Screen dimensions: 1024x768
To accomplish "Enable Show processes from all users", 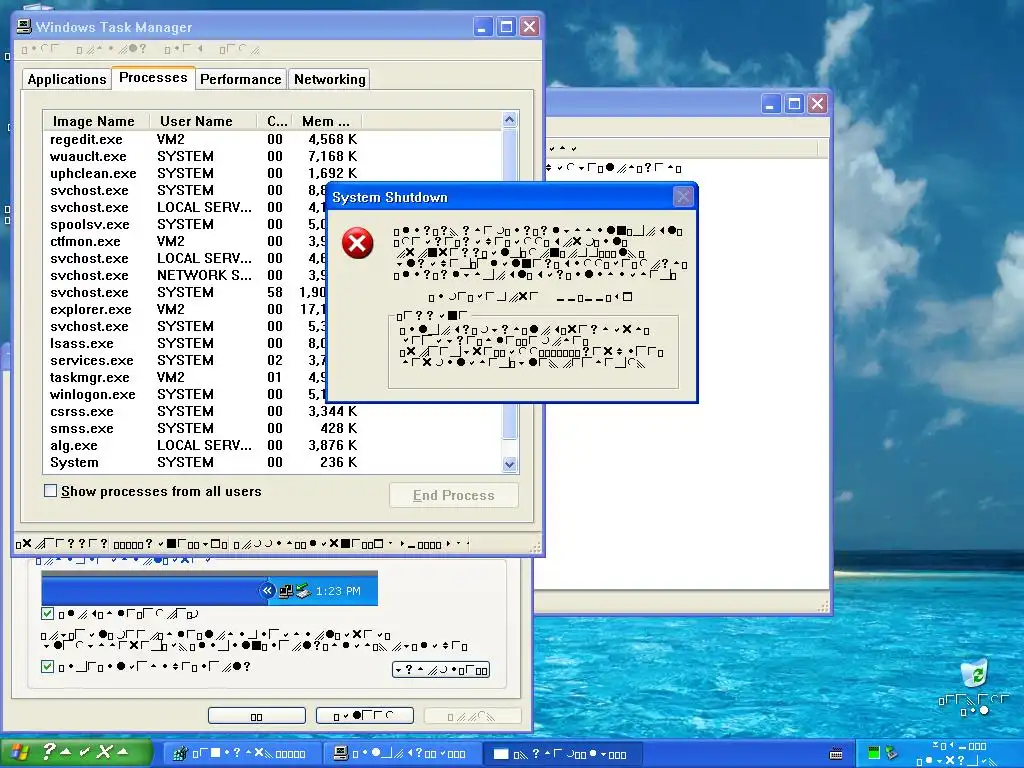I will (x=50, y=490).
